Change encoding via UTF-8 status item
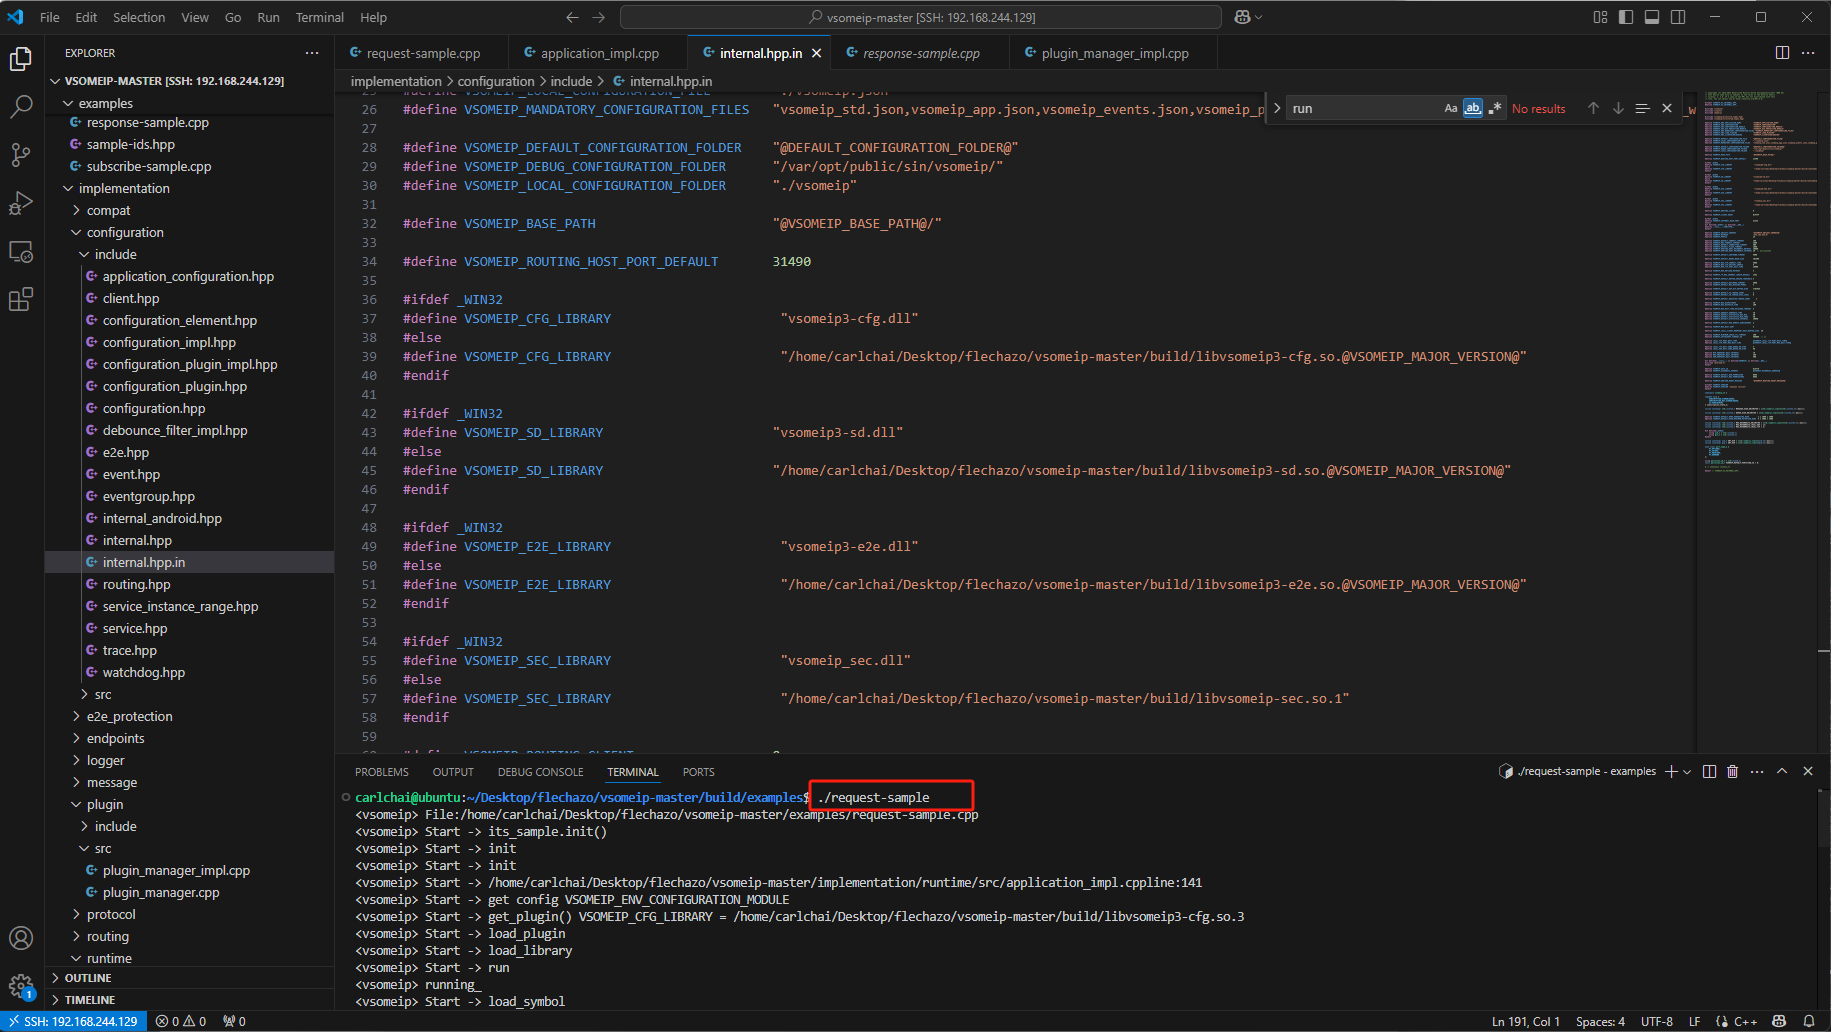 (1656, 1021)
